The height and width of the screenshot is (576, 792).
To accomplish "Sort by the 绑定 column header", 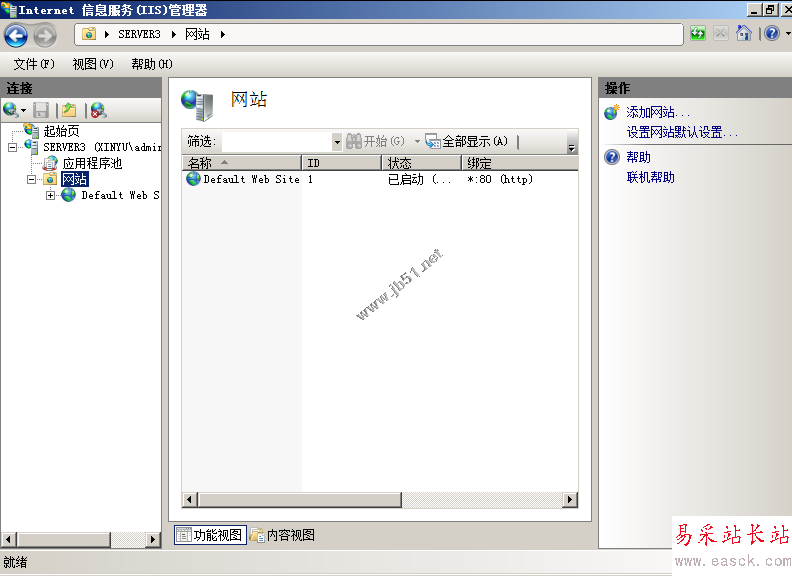I will [x=520, y=163].
